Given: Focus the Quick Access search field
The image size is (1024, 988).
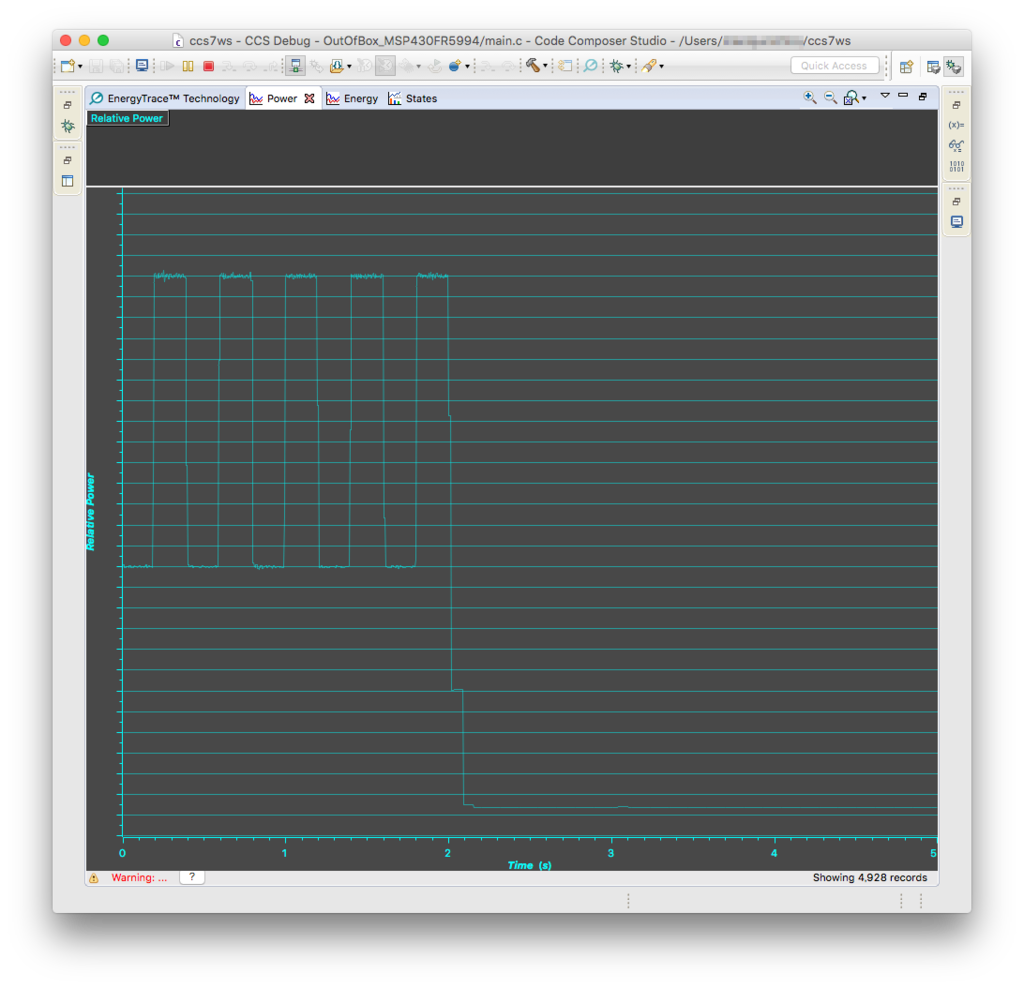Looking at the screenshot, I should [x=834, y=66].
